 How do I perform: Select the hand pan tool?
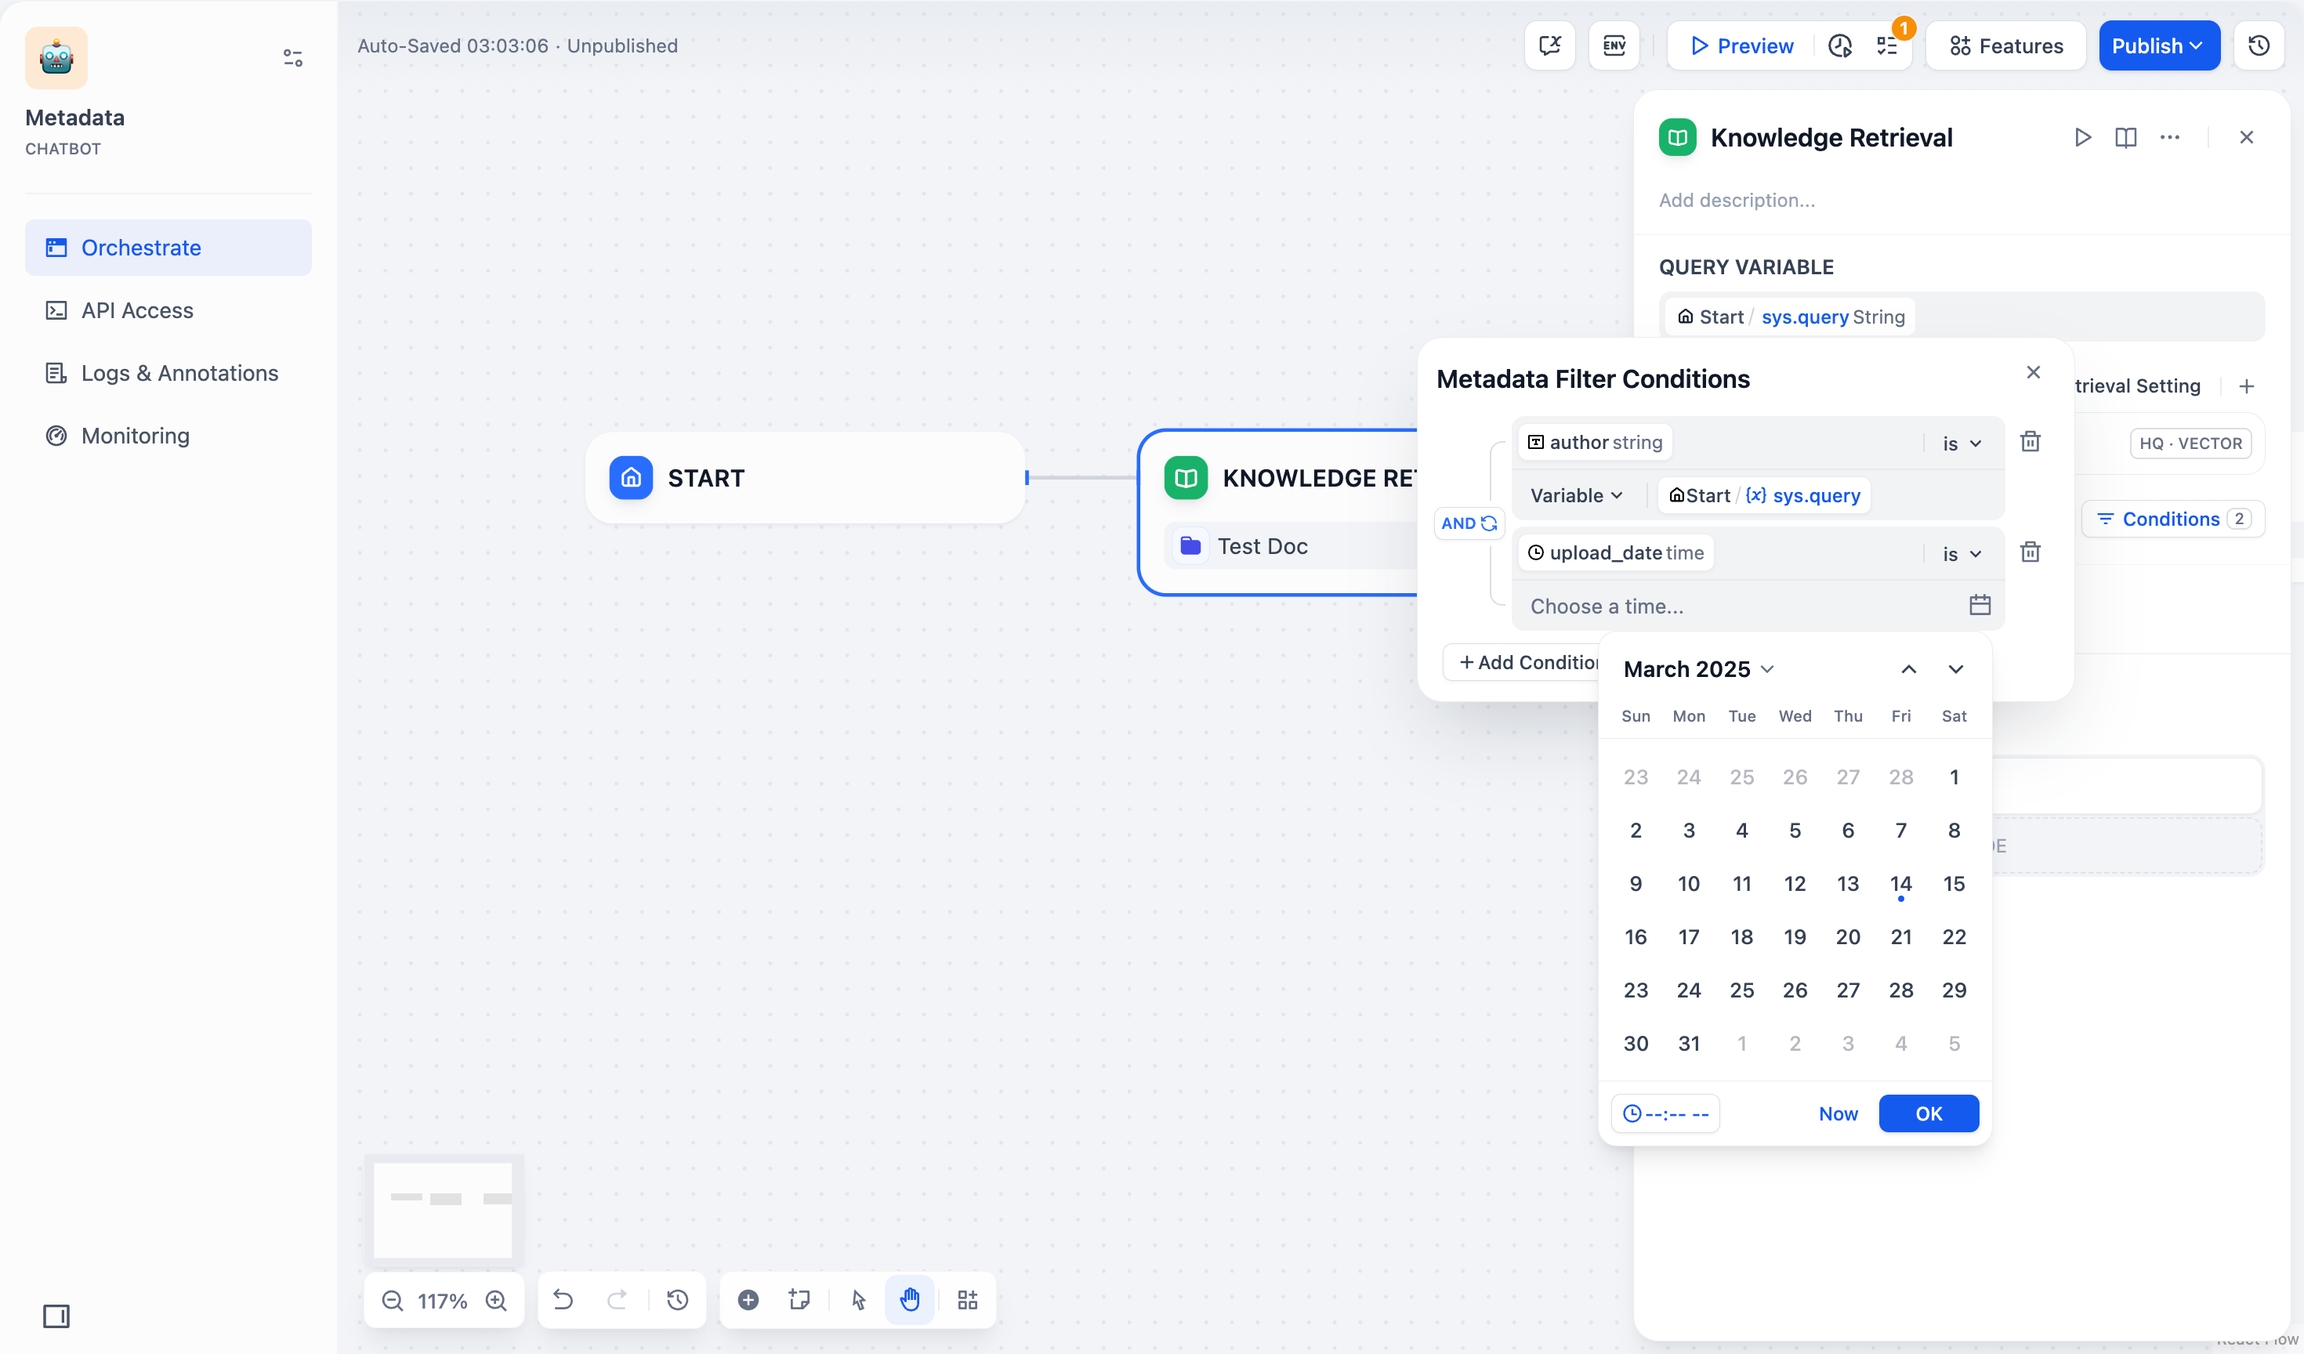(909, 1299)
